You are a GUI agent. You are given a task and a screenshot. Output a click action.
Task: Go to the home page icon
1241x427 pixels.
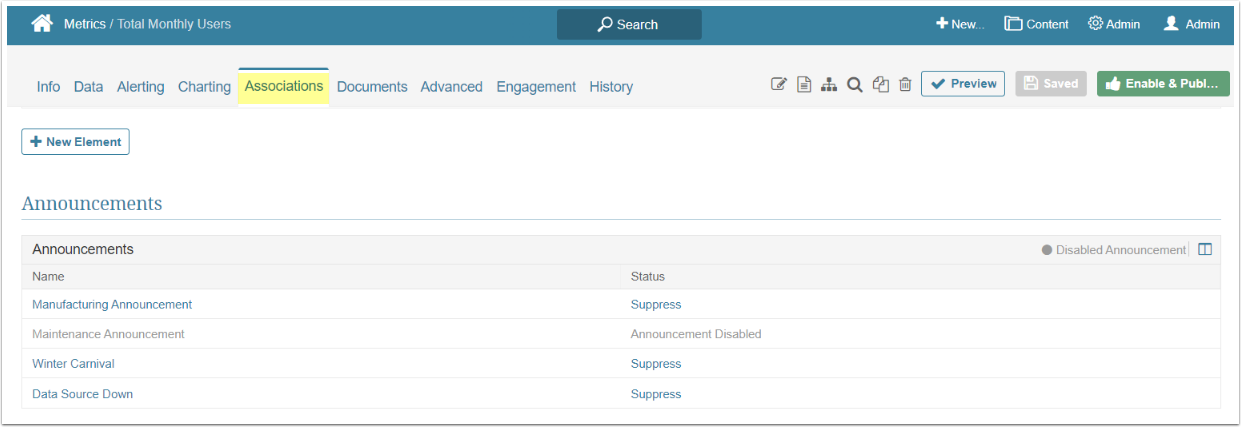coord(42,24)
